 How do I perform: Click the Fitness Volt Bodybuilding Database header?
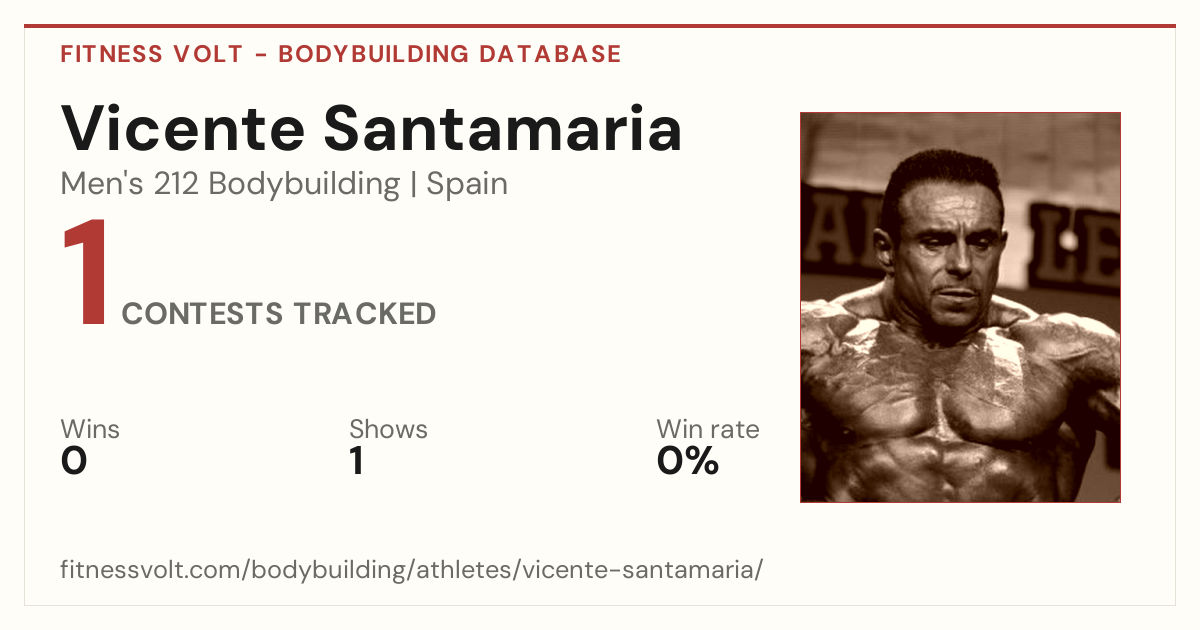point(341,54)
